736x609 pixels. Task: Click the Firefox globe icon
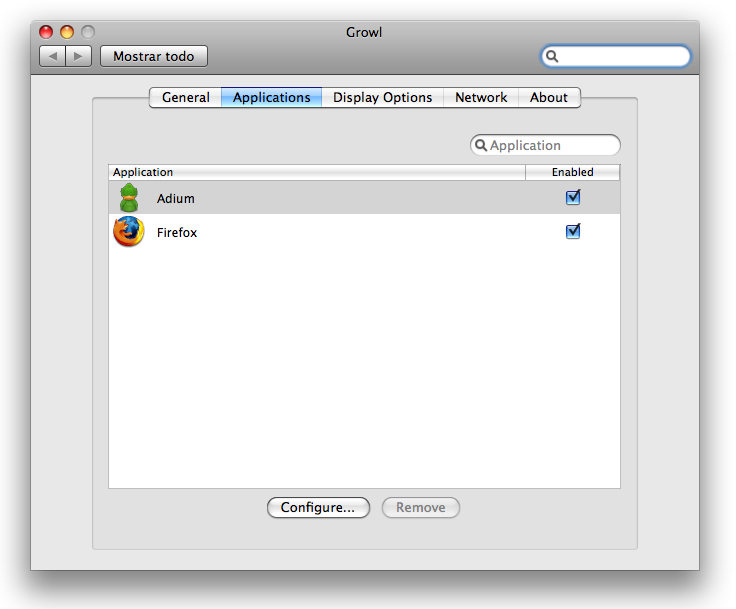pyautogui.click(x=129, y=231)
